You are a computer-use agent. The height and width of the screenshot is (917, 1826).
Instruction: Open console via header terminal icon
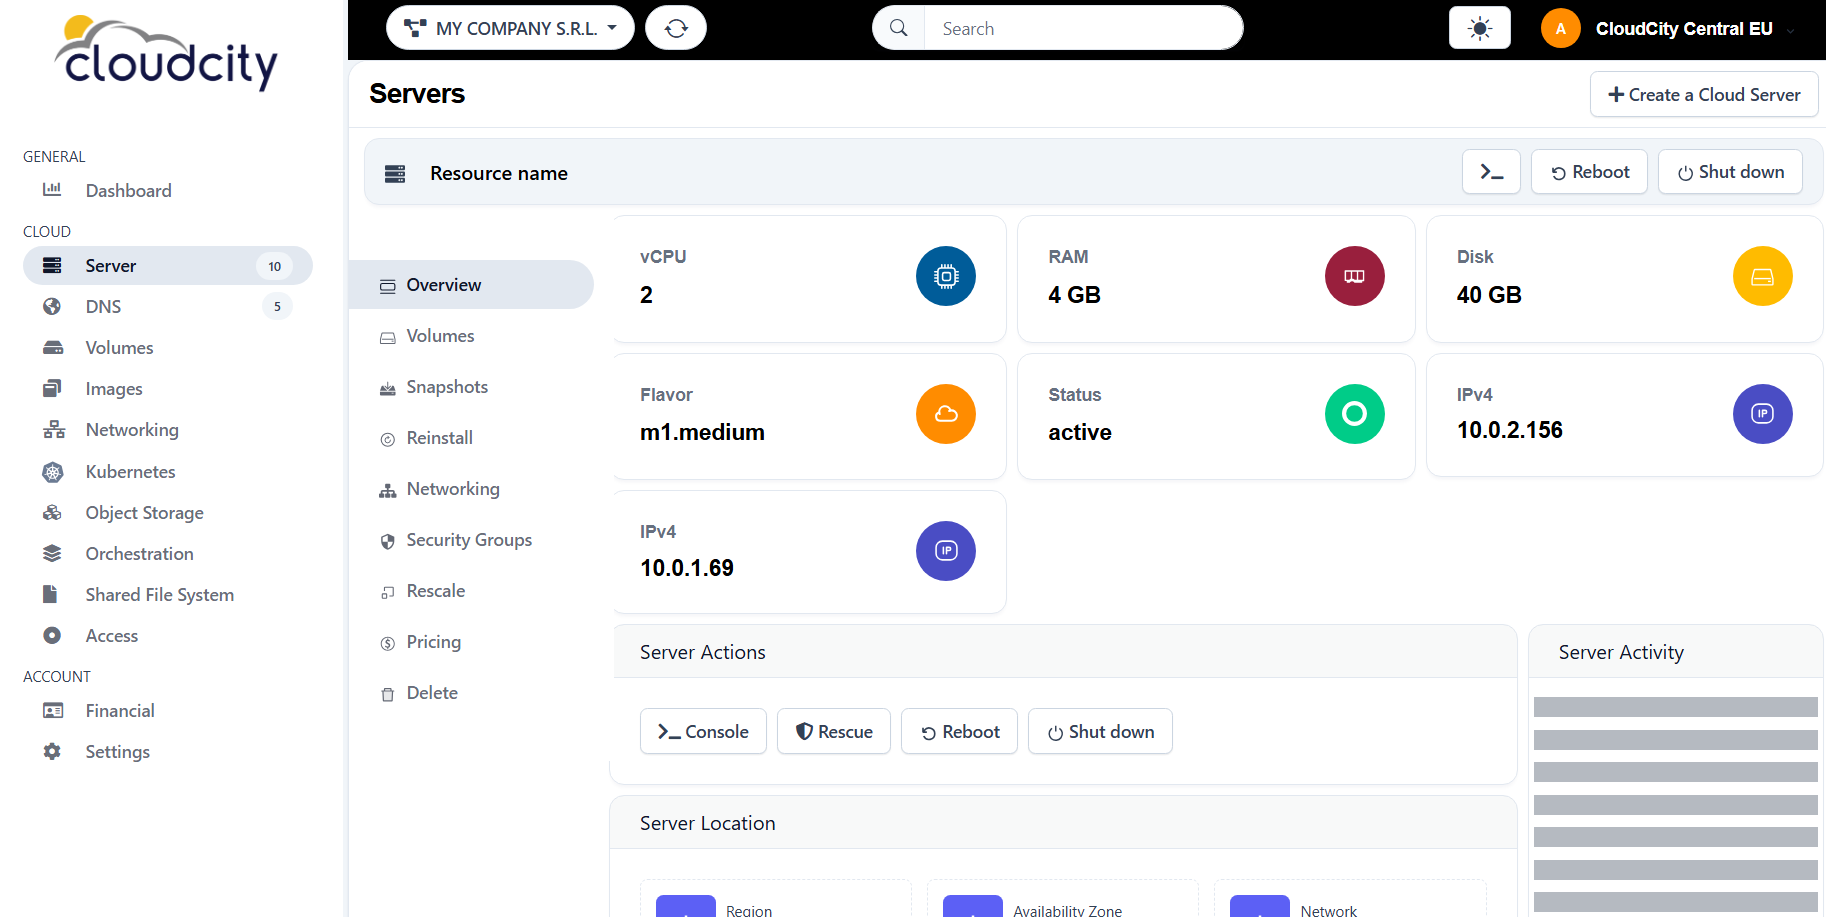[x=1491, y=172]
